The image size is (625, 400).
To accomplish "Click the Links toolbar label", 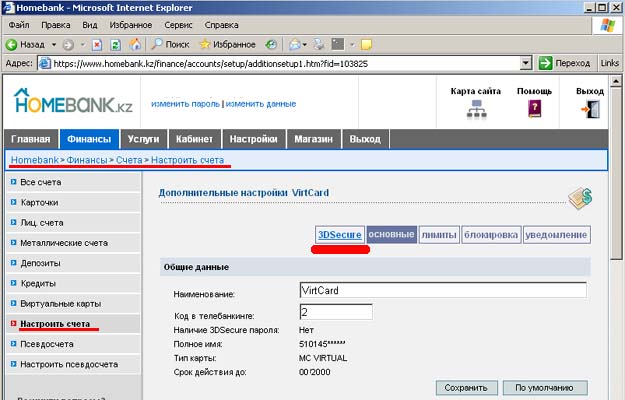I will [609, 63].
